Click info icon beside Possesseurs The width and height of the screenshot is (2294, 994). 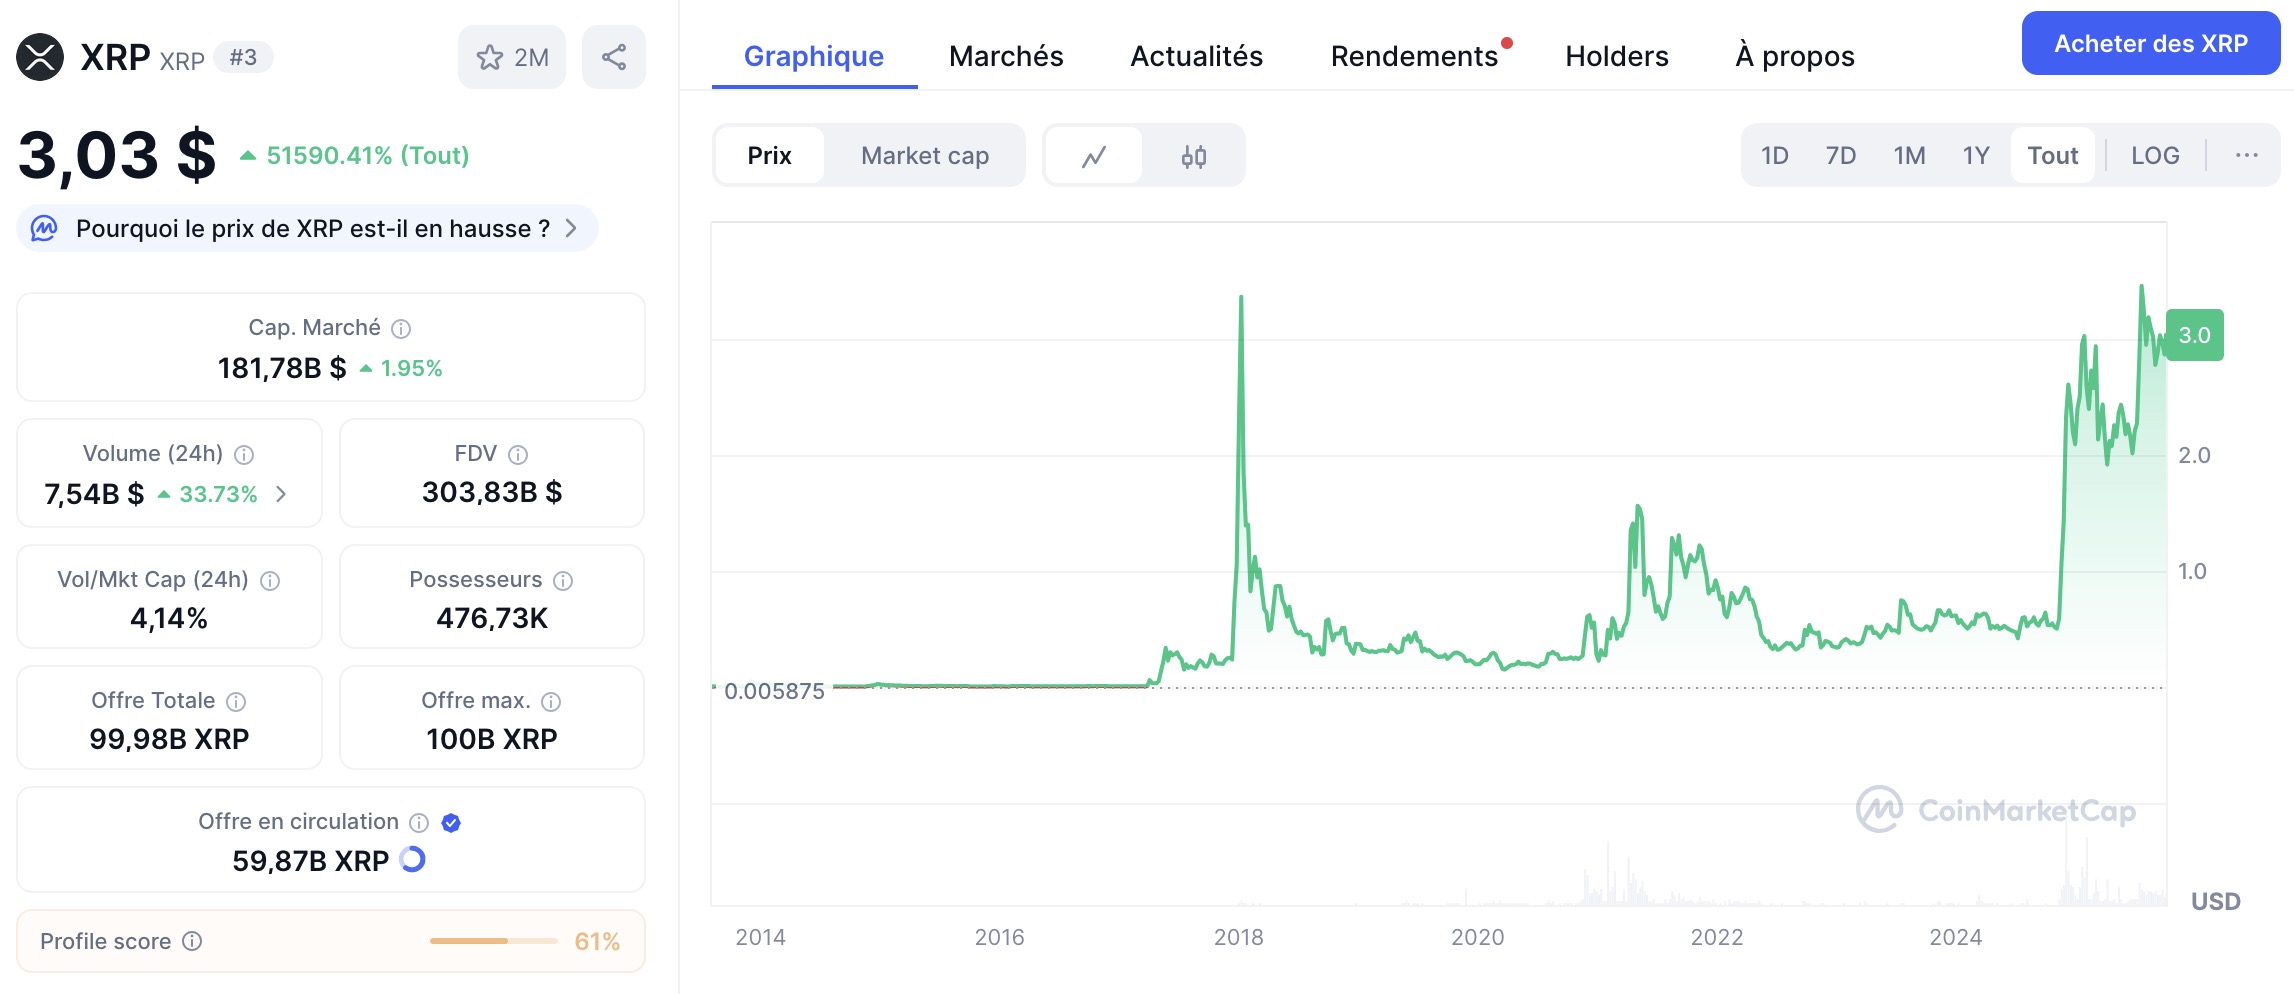[x=563, y=581]
